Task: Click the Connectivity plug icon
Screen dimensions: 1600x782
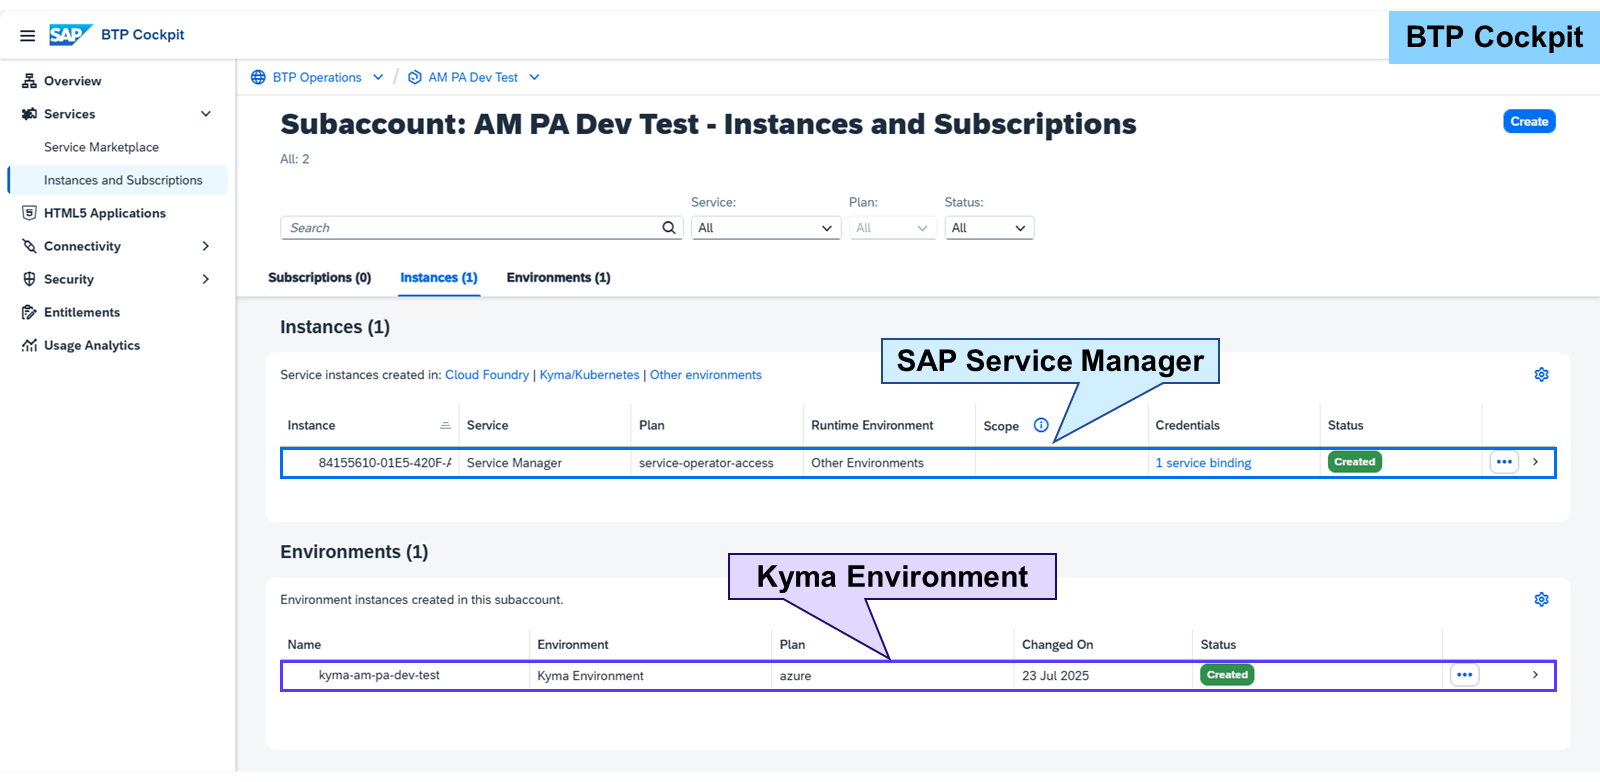Action: tap(29, 246)
